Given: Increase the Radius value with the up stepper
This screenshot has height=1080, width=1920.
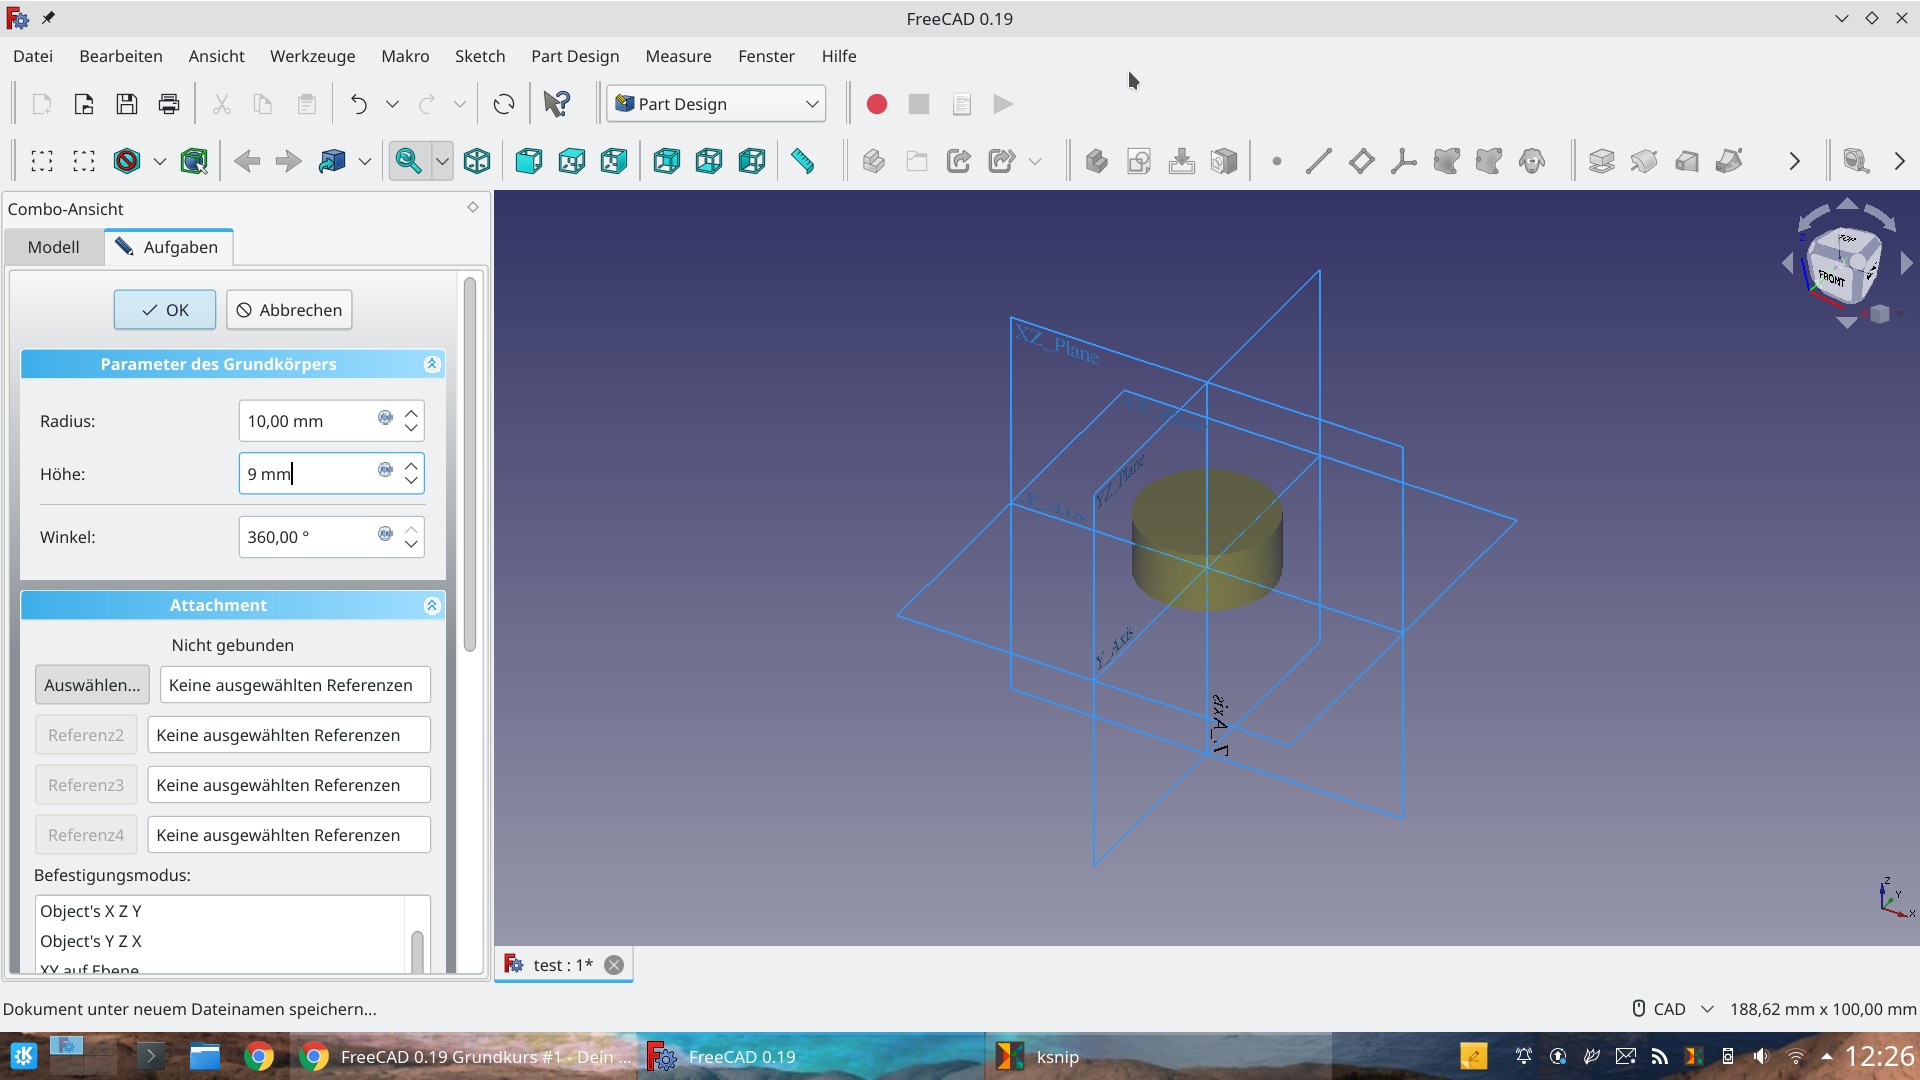Looking at the screenshot, I should coord(411,413).
